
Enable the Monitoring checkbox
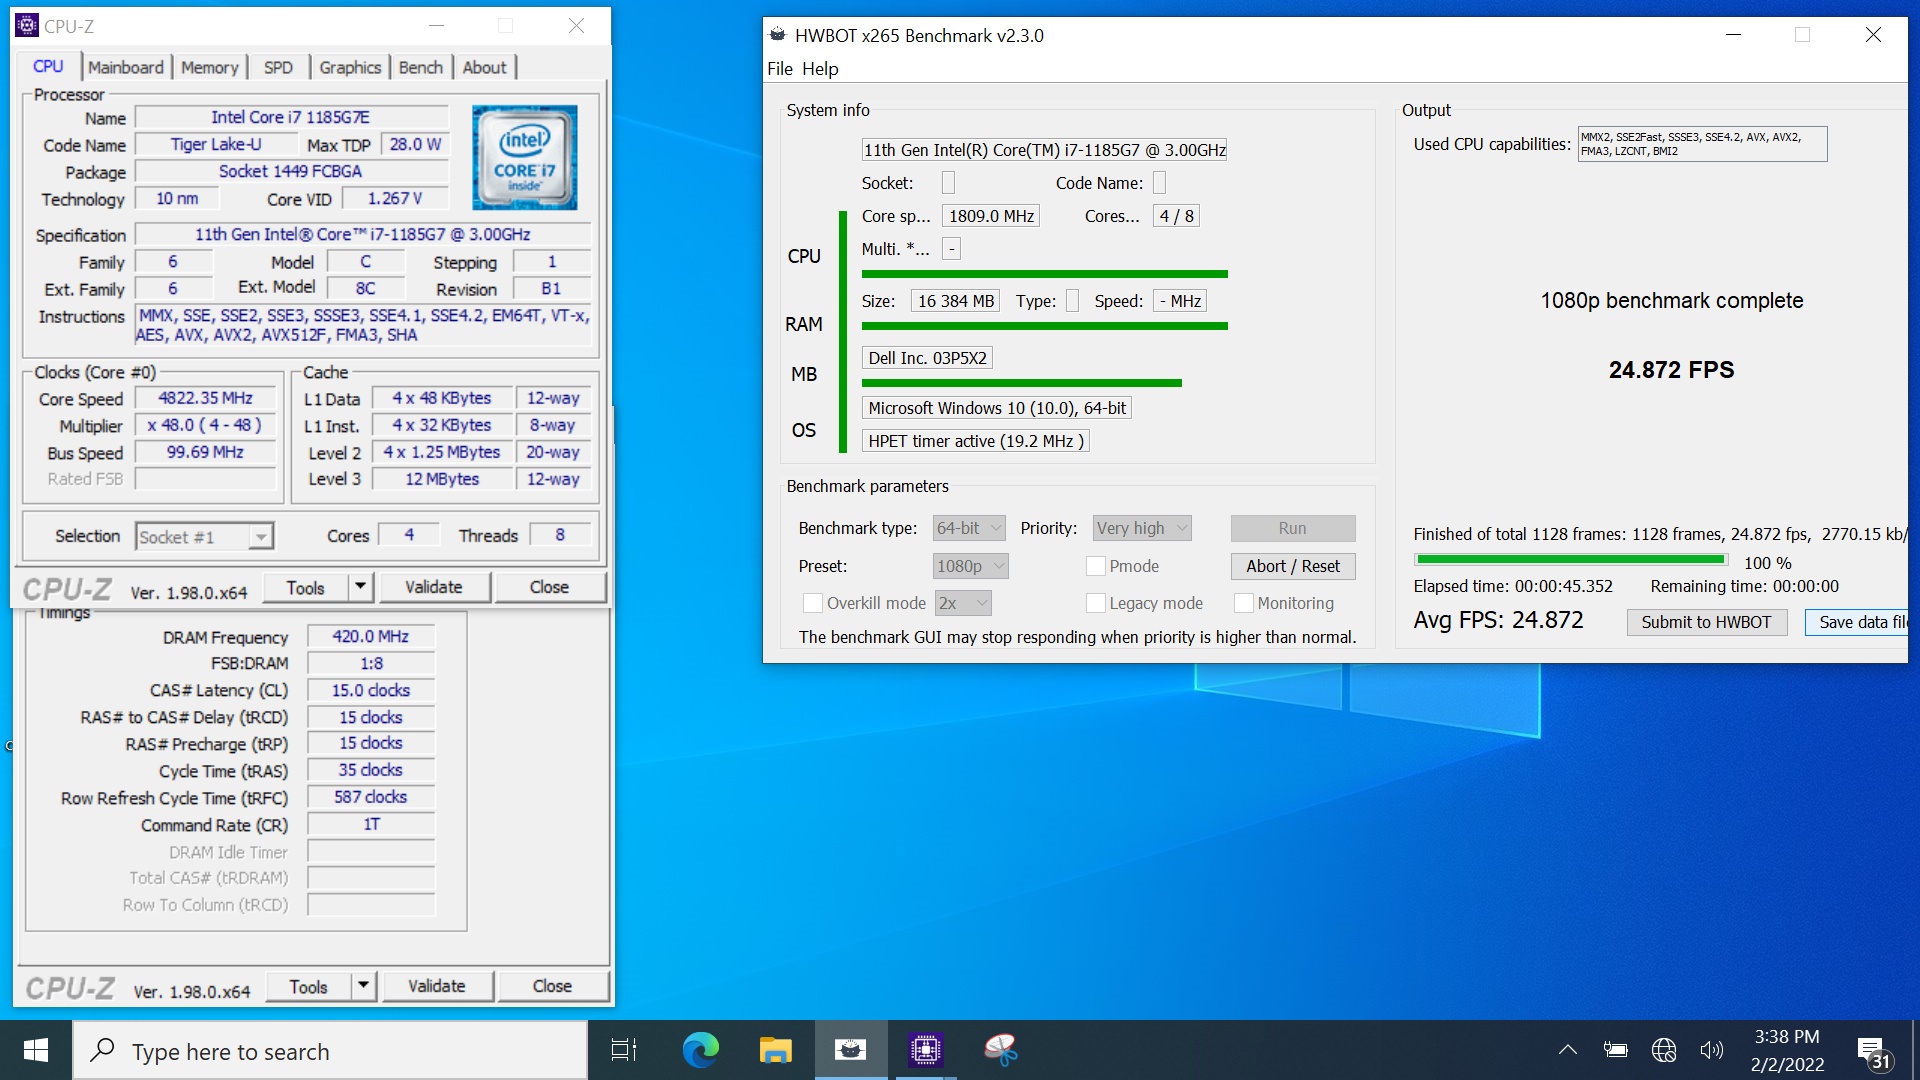1243,603
